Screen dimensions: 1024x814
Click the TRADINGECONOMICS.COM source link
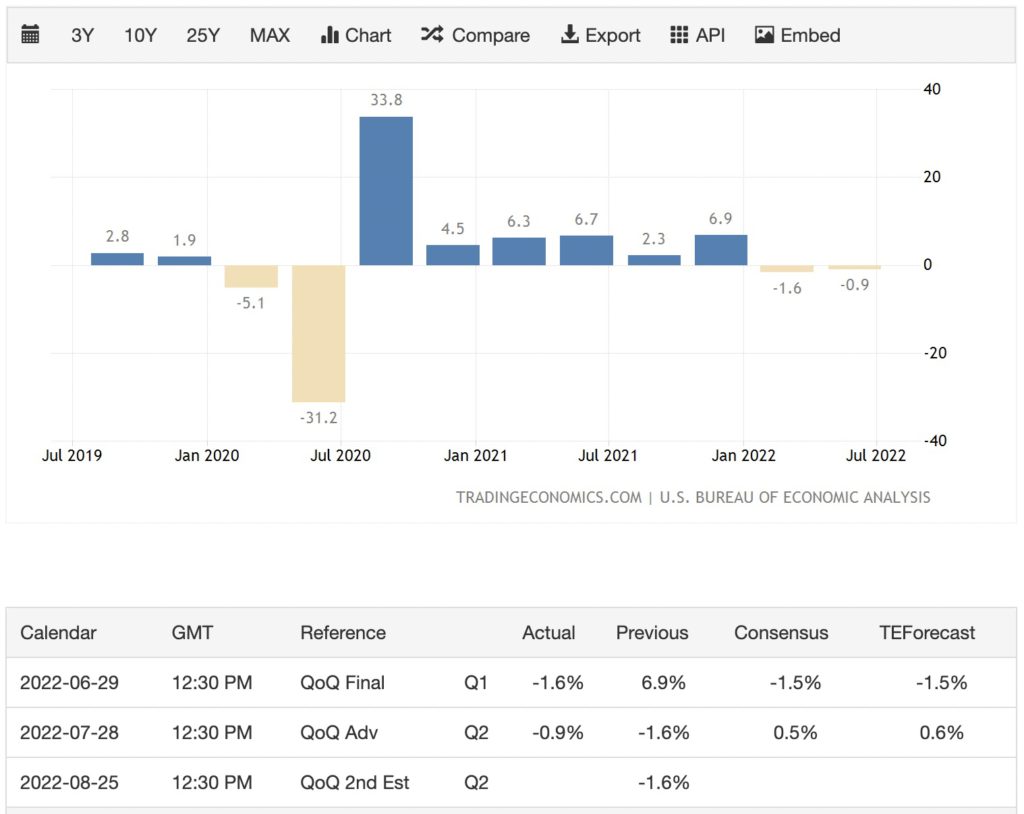[549, 497]
